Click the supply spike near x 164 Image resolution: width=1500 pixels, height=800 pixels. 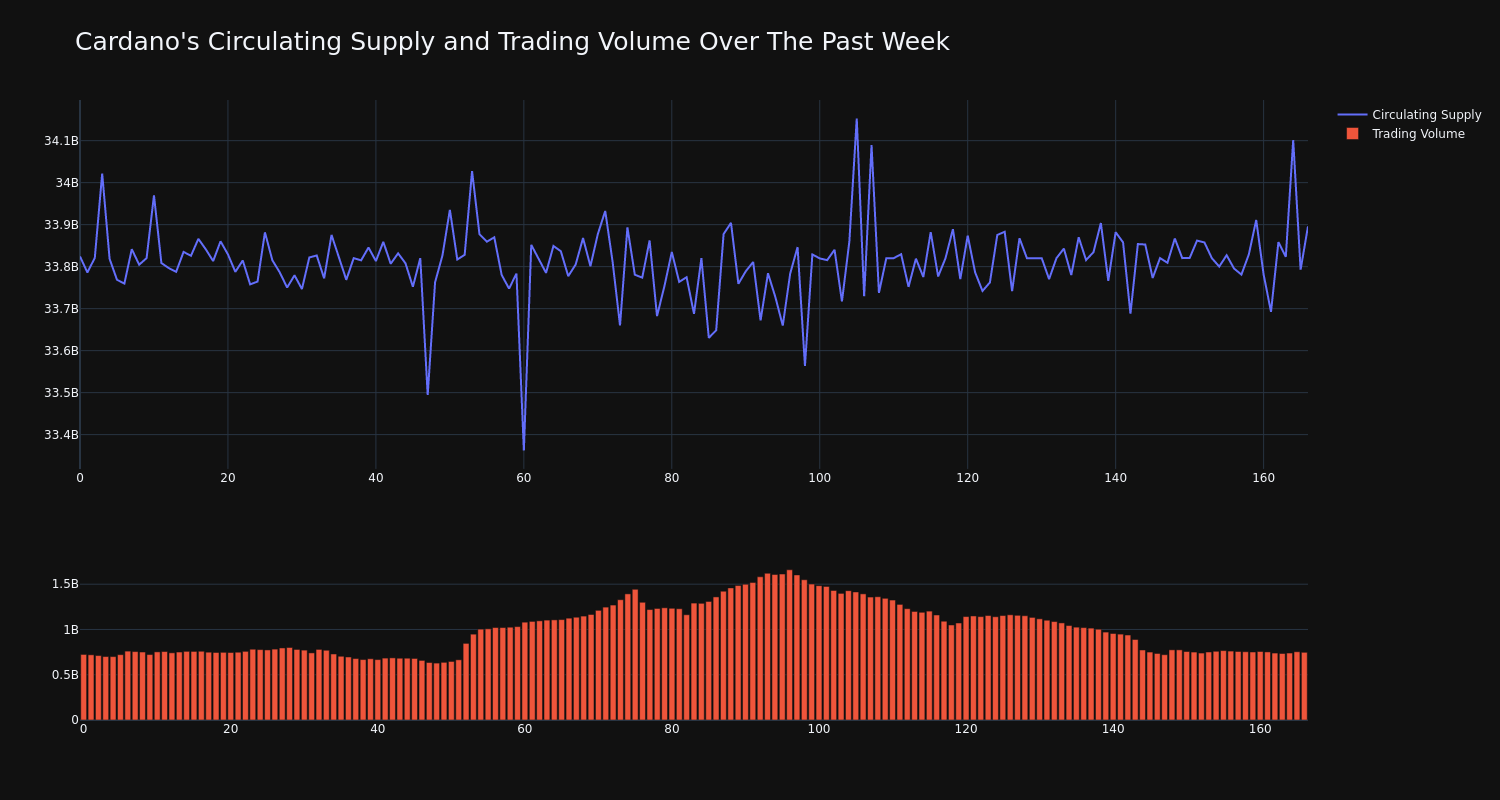[x=1293, y=141]
